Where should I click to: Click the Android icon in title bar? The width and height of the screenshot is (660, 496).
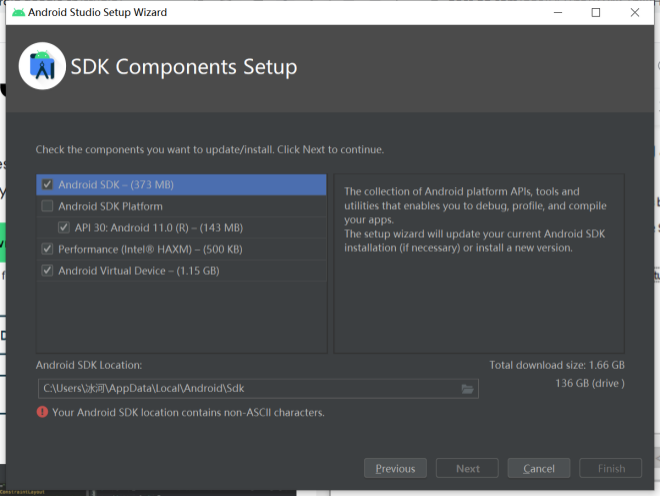(18, 13)
